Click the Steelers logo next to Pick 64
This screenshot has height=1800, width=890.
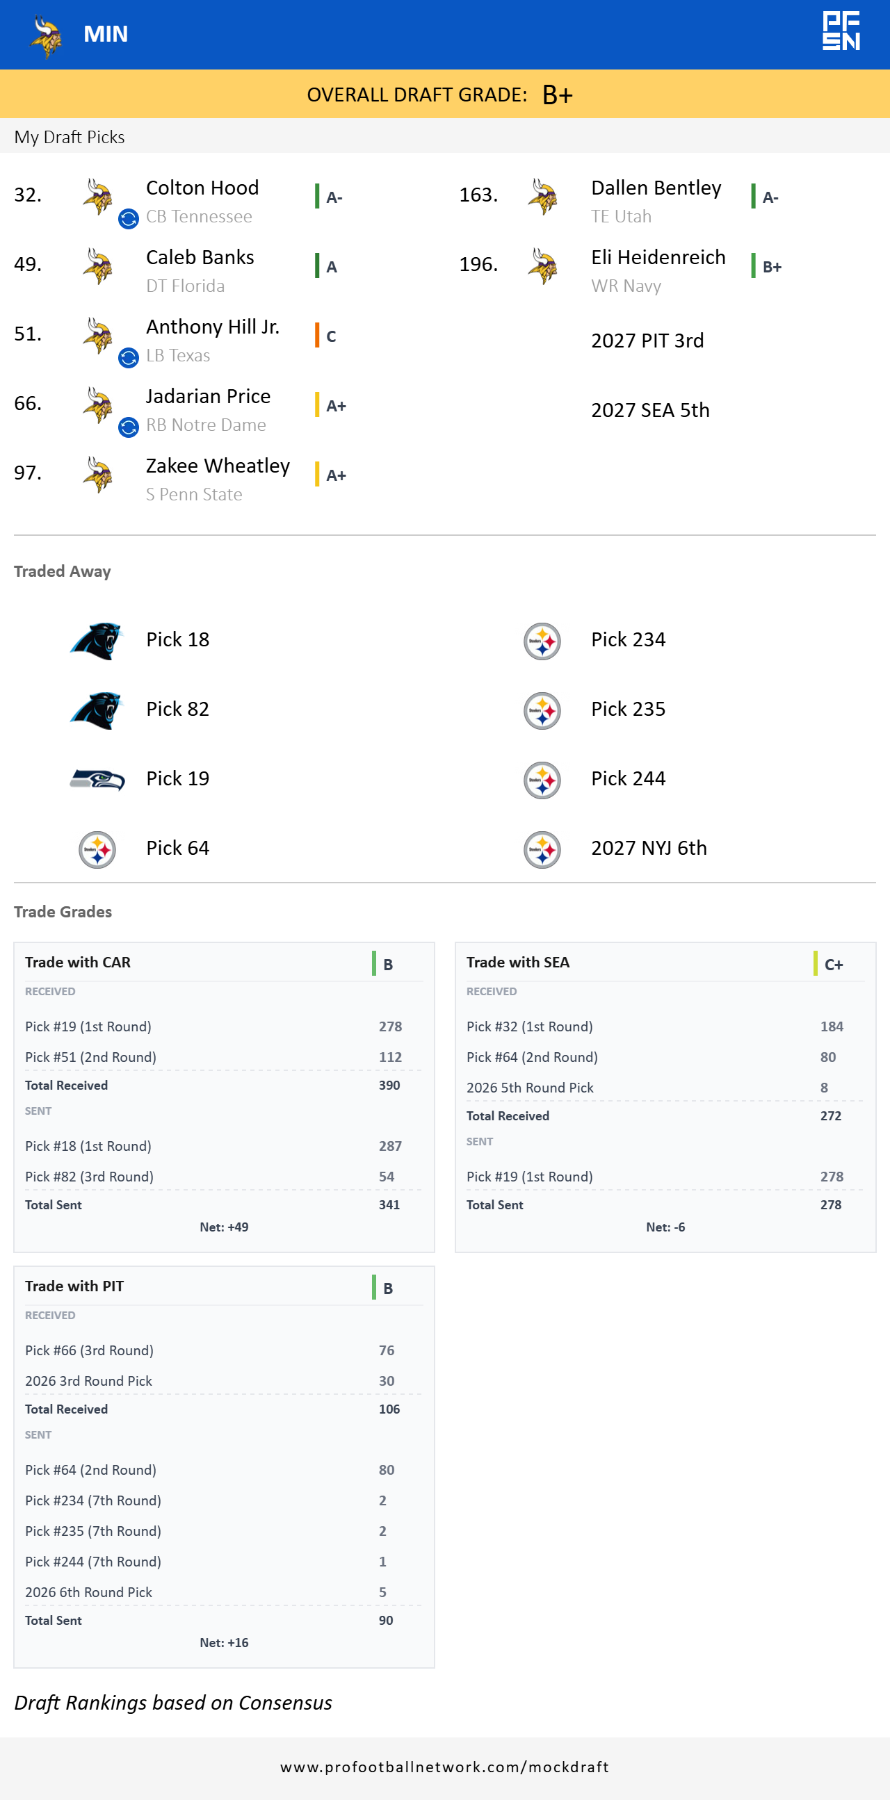97,850
